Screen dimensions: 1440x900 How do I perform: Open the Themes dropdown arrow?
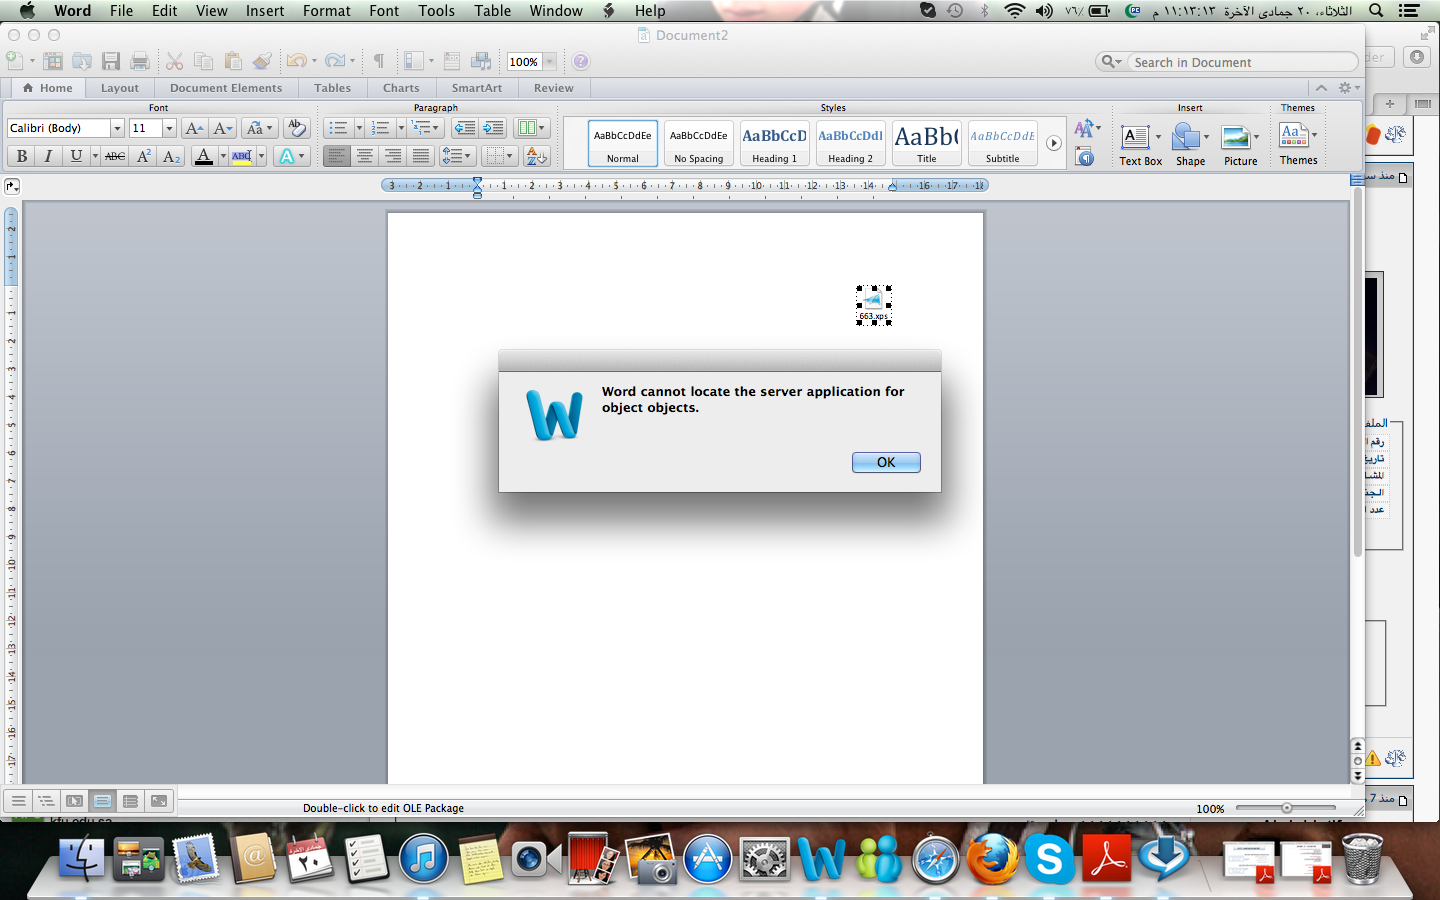click(x=1314, y=134)
